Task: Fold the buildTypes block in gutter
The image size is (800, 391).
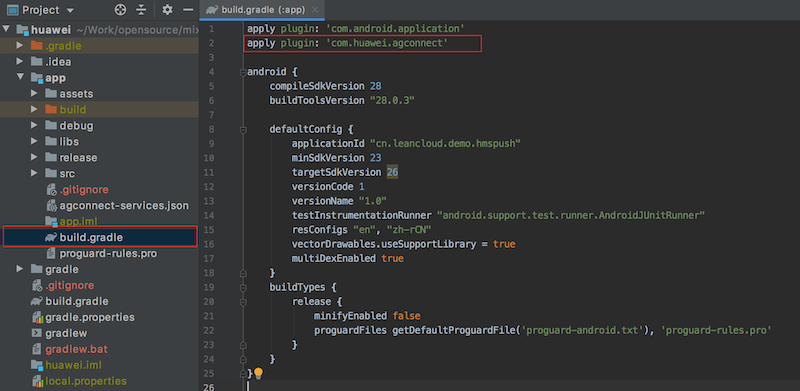Action: tap(243, 287)
